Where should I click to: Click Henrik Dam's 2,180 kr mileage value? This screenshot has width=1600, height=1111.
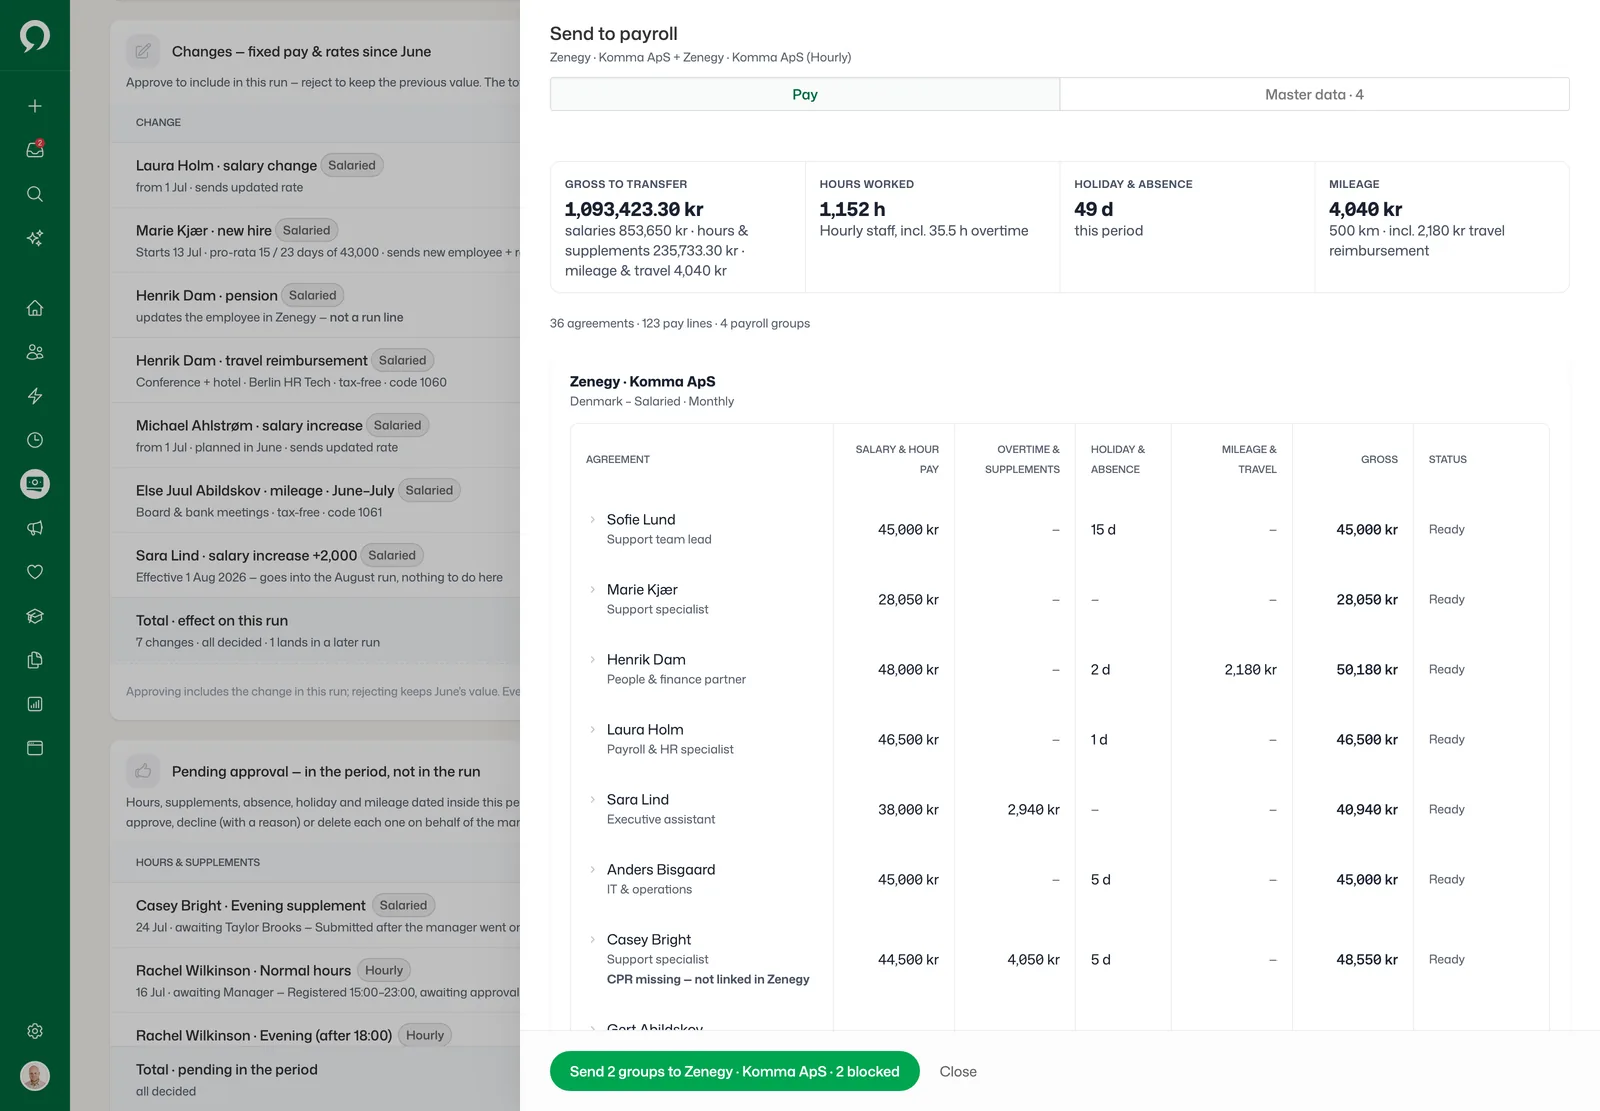(1250, 670)
